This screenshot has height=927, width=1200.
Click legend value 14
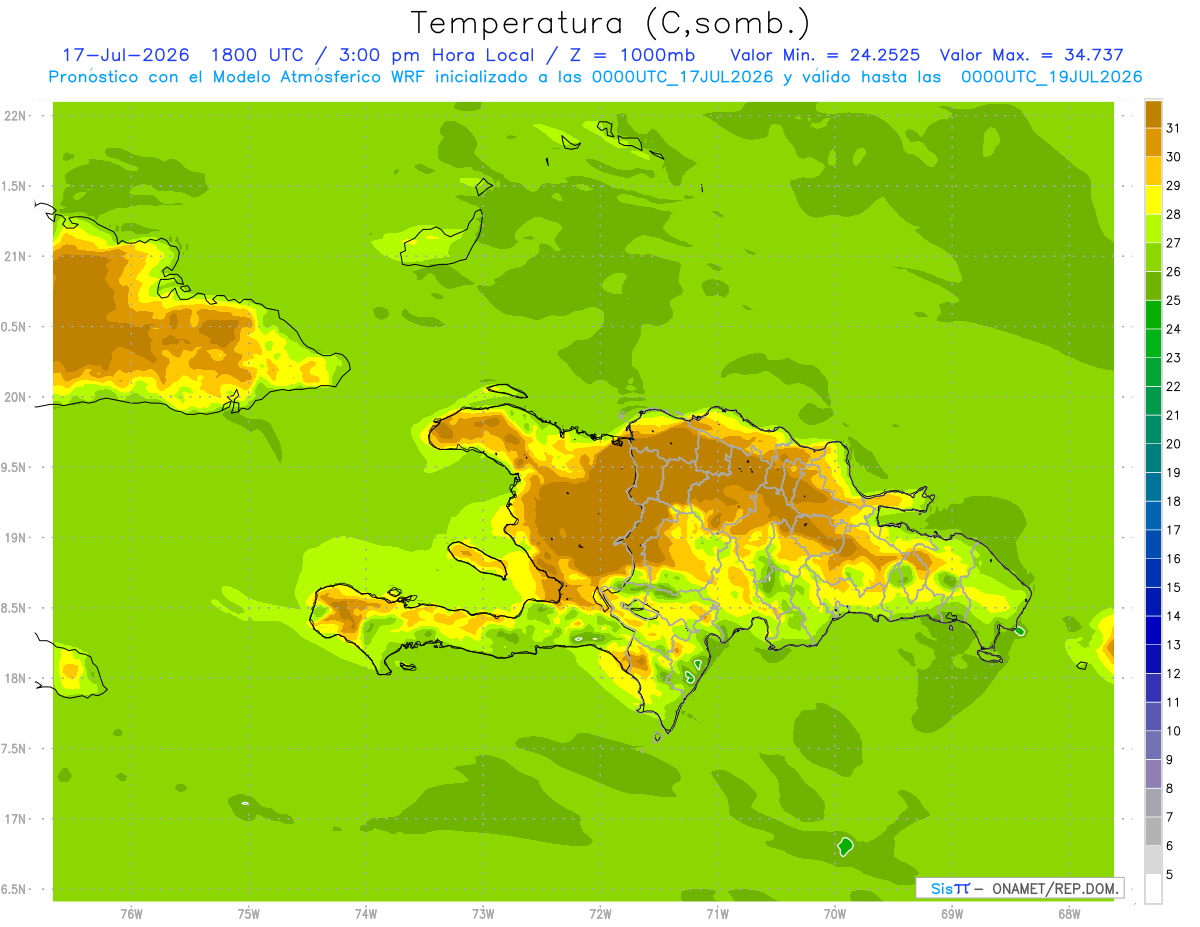coord(1174,616)
